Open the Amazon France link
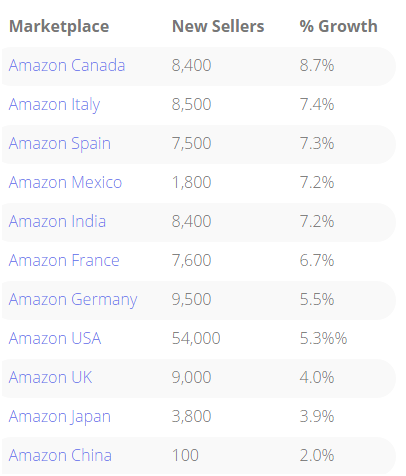The height and width of the screenshot is (476, 406). [x=64, y=261]
